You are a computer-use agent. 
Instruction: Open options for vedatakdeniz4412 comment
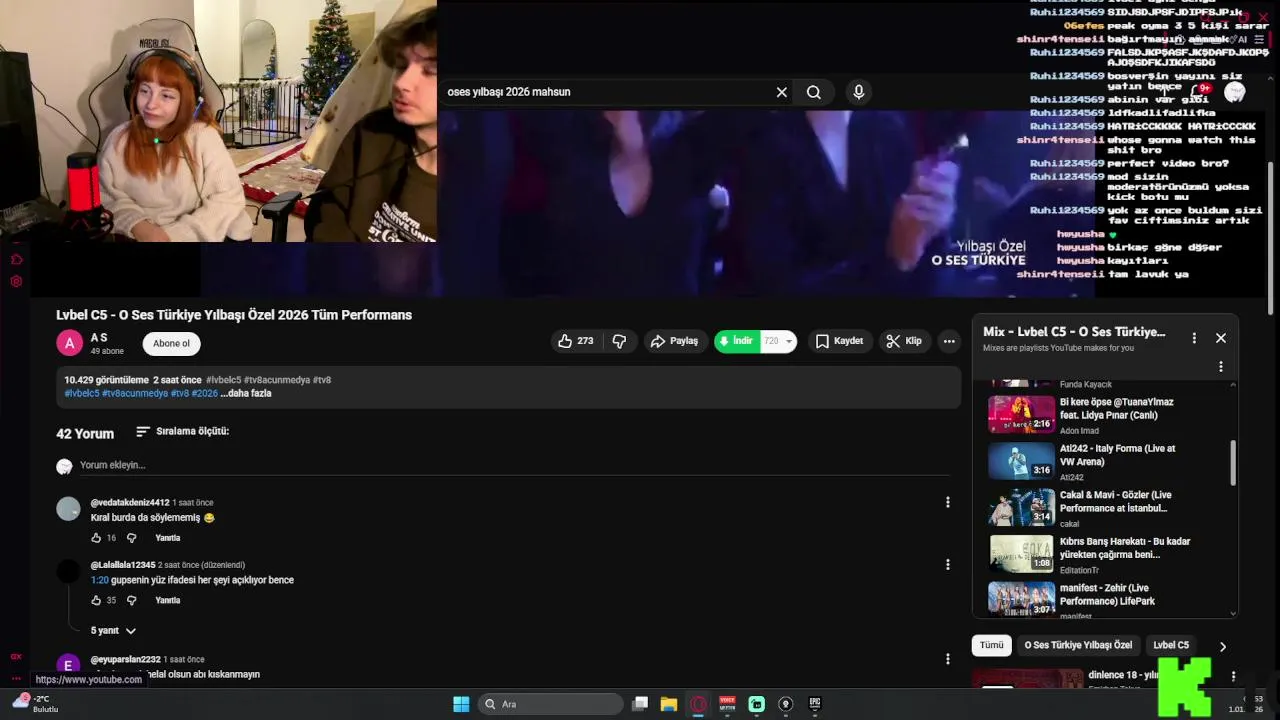(947, 502)
